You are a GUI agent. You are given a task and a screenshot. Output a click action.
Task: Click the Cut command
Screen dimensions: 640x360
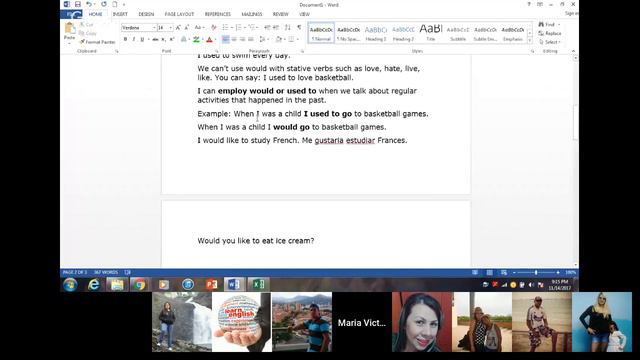tap(87, 24)
